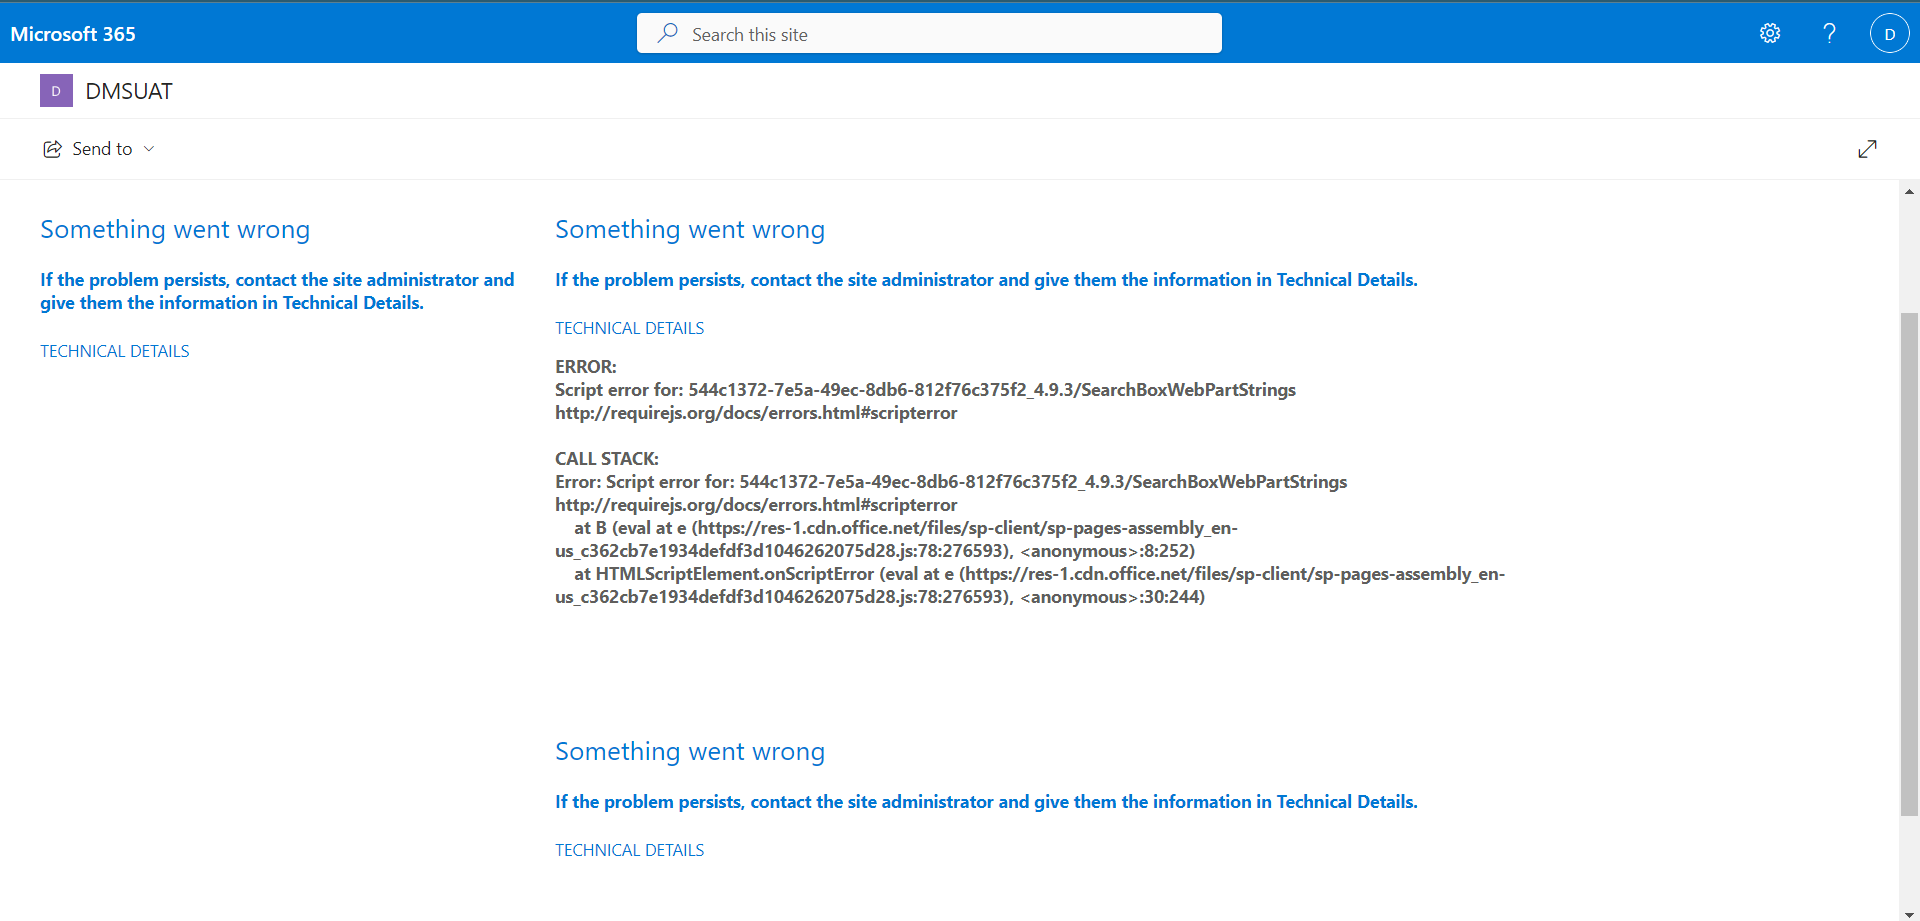Collapse the middle TECHNICAL DETAILS section
Viewport: 1920px width, 921px height.
(x=629, y=327)
